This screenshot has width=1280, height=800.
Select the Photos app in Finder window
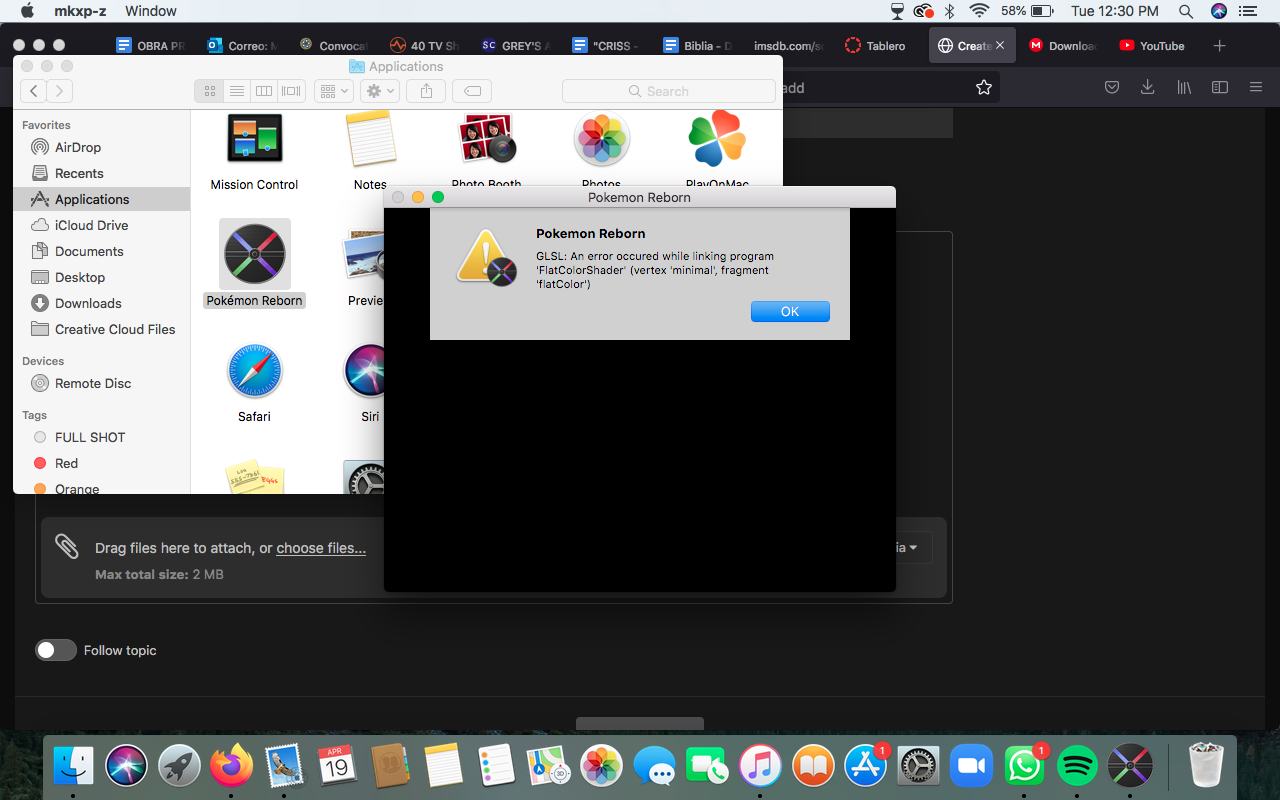tap(601, 140)
